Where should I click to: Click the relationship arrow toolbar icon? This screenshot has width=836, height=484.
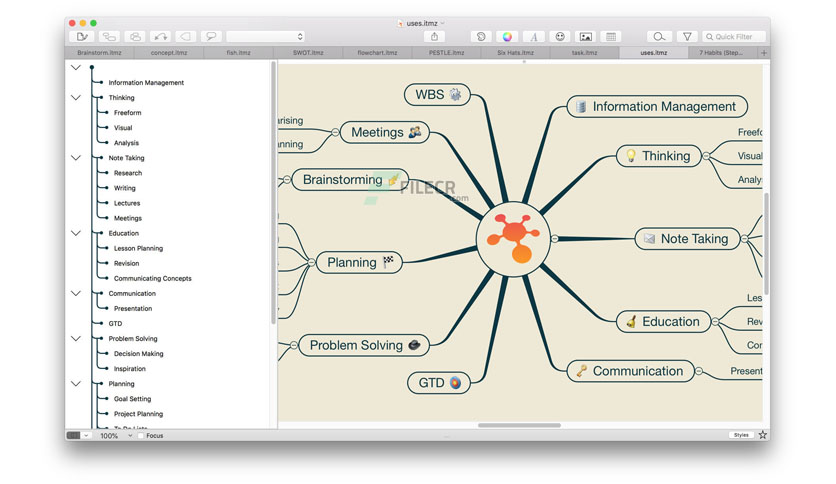tap(160, 36)
